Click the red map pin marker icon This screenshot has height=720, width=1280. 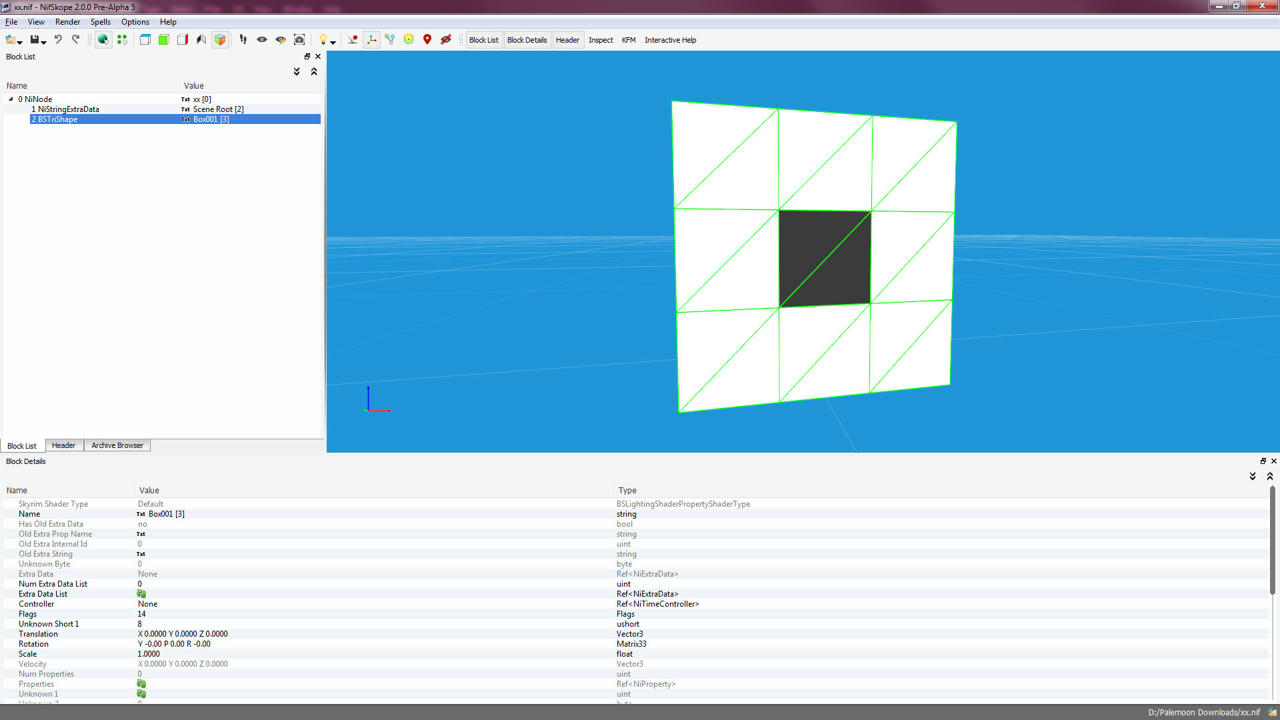click(x=427, y=40)
